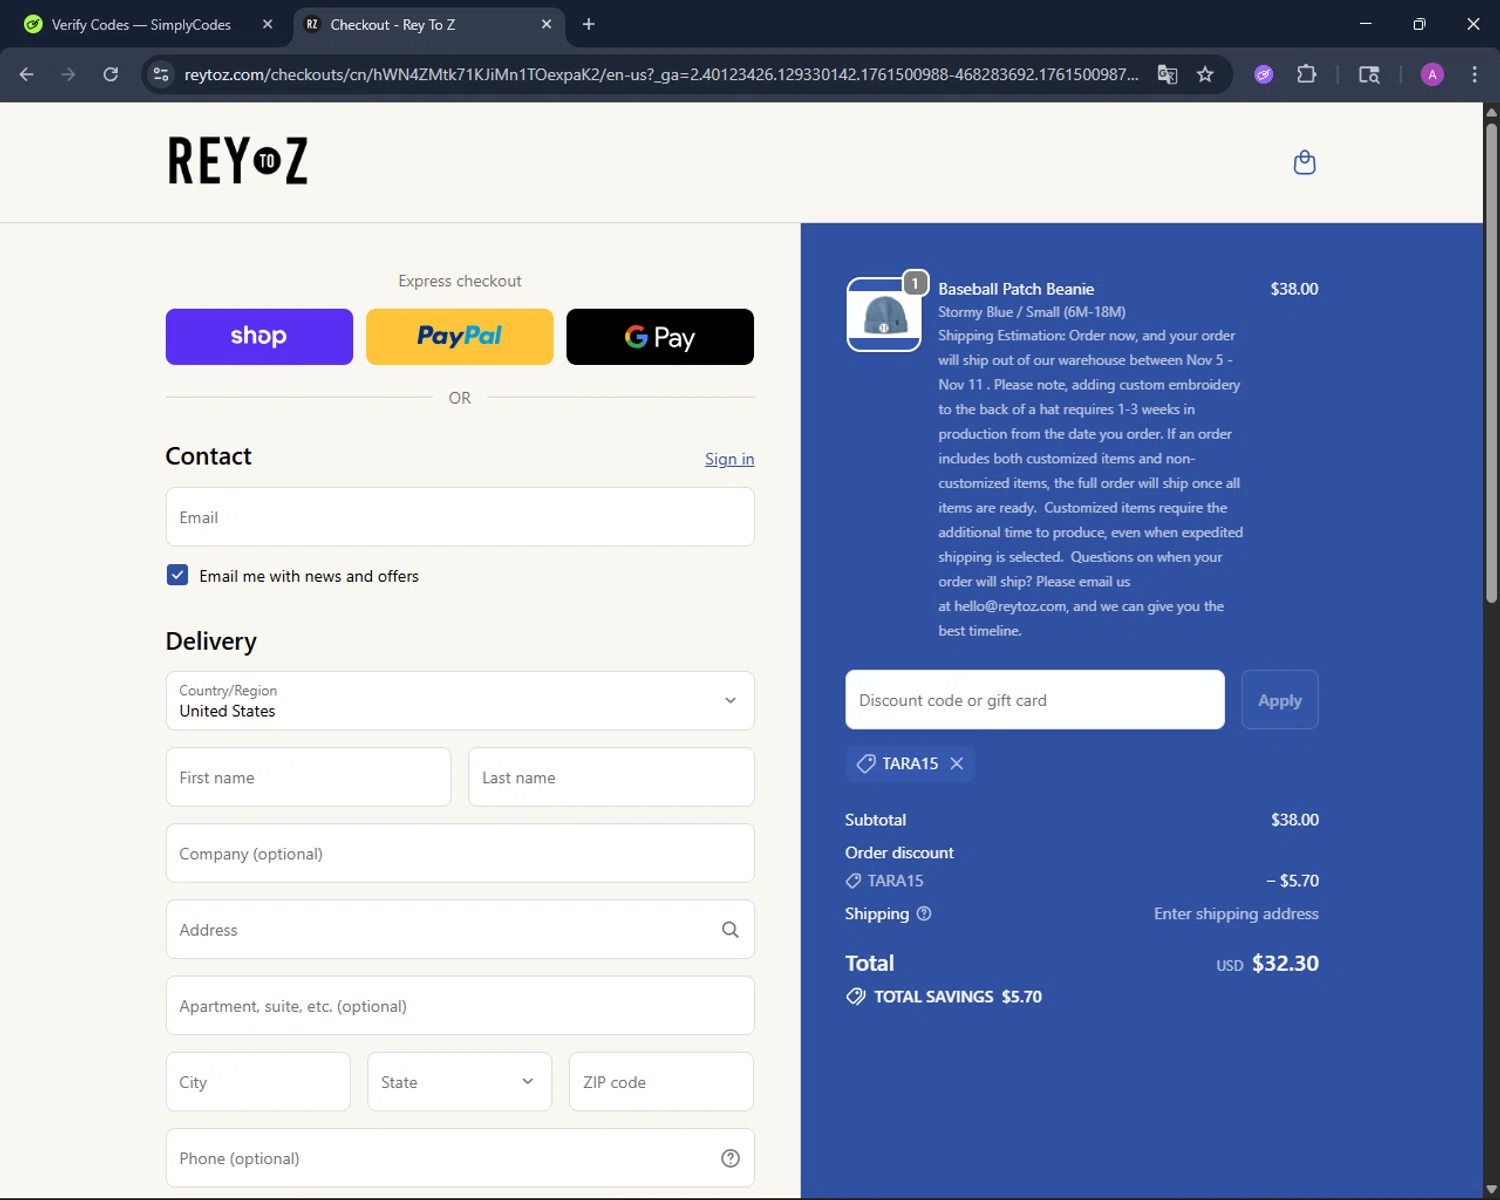
Task: Click the purple extension icon in toolbar
Action: (x=1264, y=74)
